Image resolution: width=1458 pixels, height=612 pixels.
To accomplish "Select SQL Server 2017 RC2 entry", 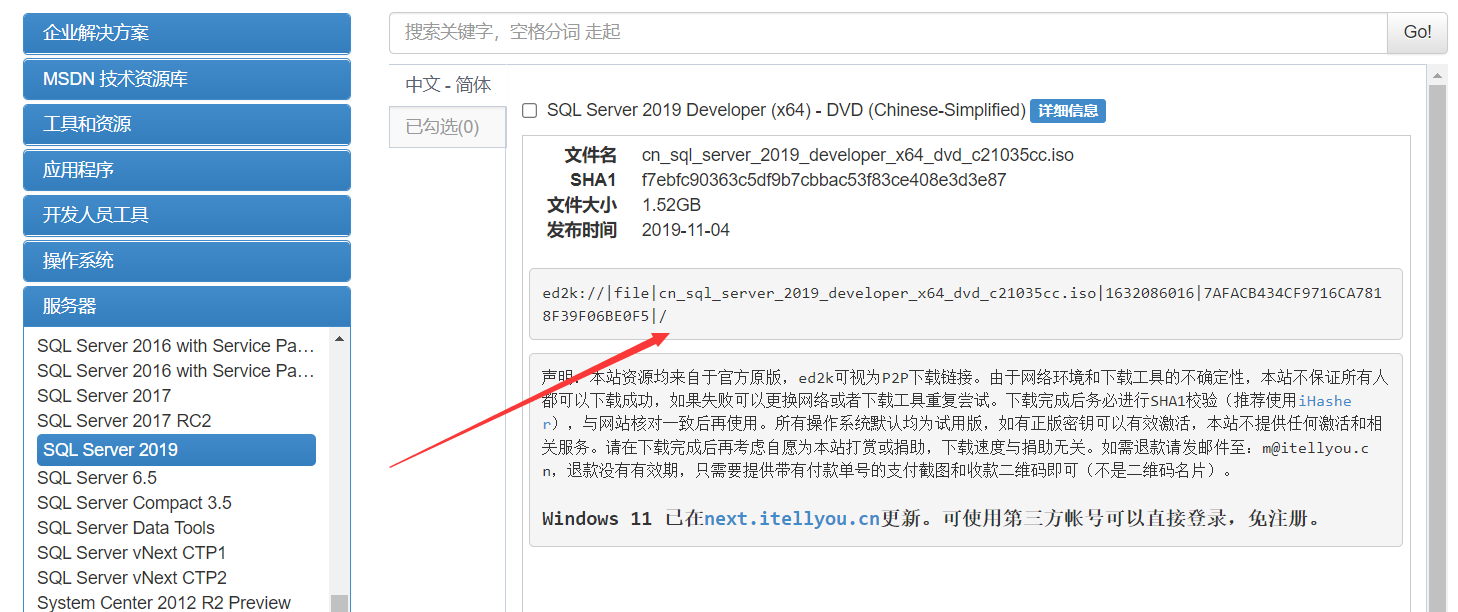I will click(124, 421).
